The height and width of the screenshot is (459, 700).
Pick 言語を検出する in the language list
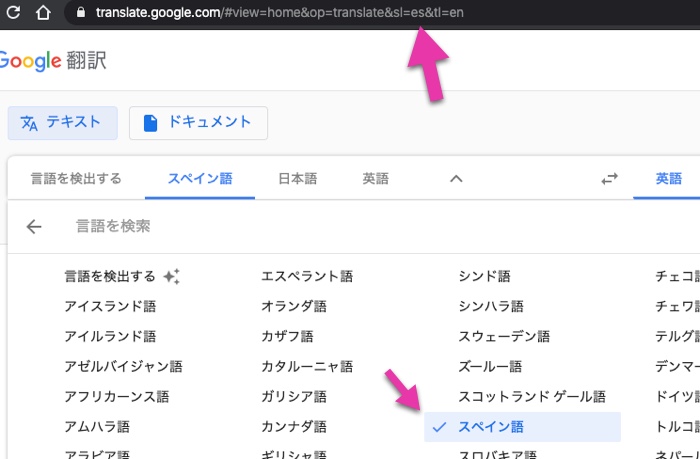[110, 276]
